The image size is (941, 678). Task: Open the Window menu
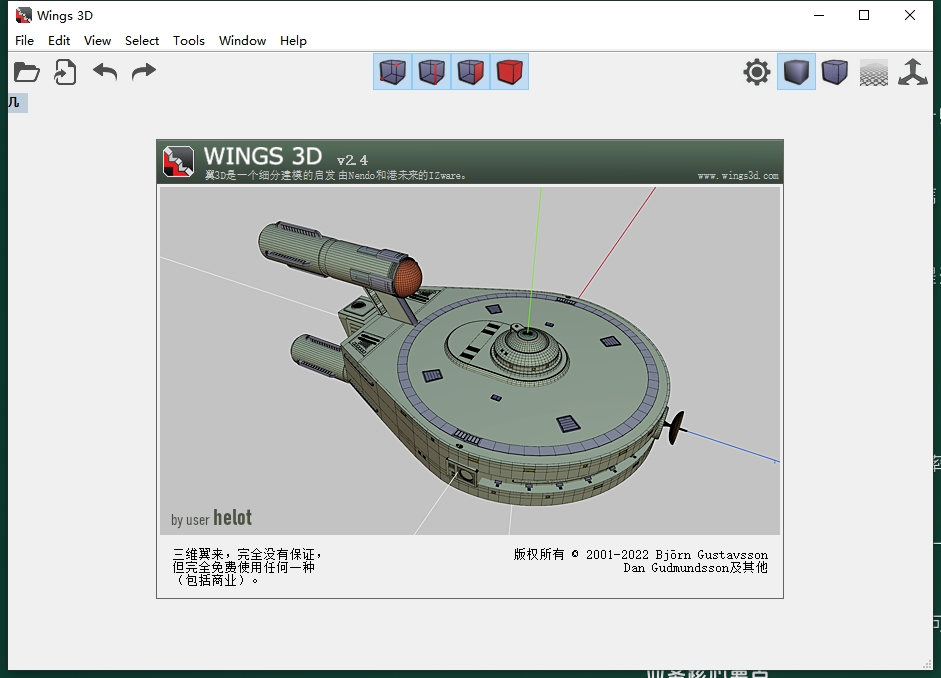point(242,40)
